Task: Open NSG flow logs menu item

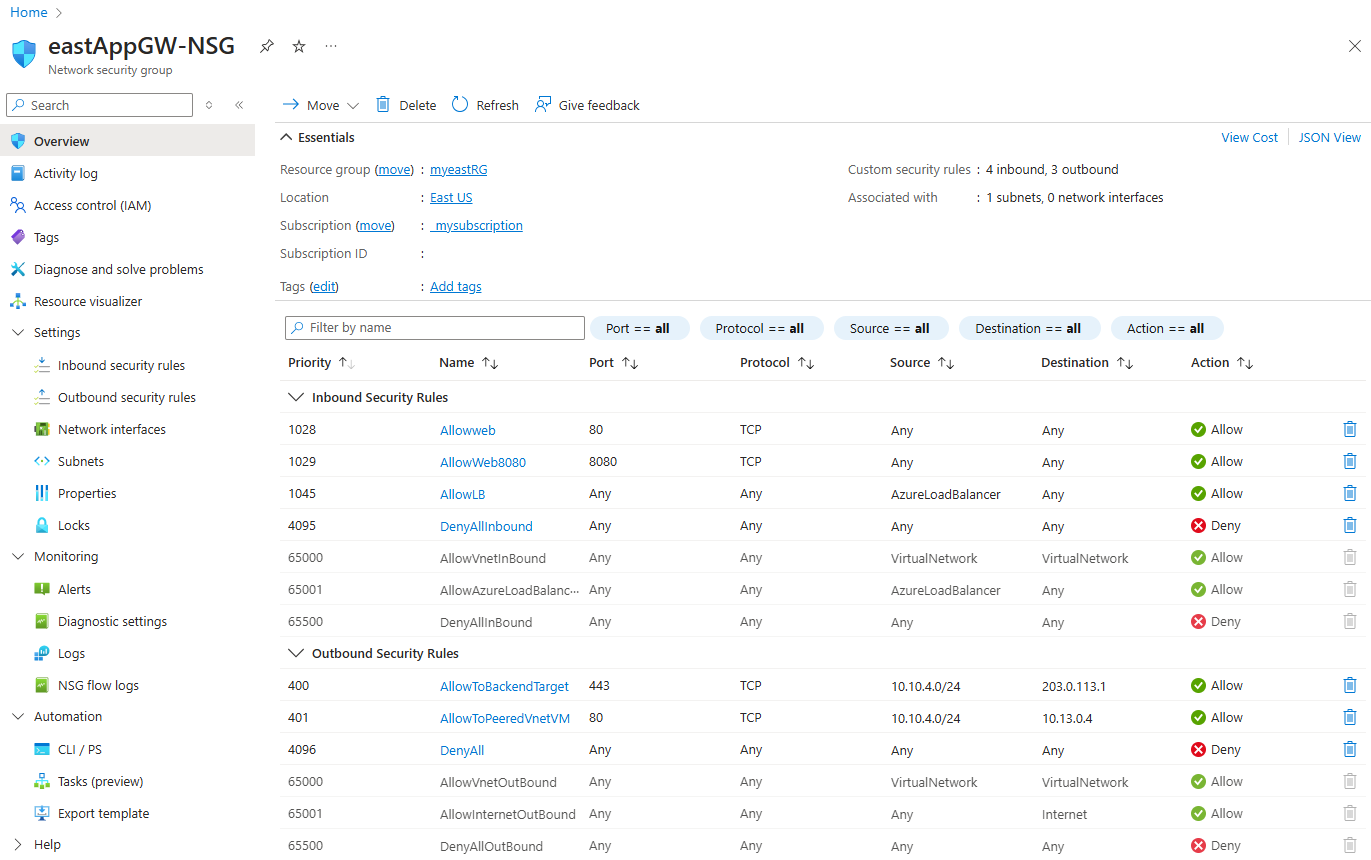Action: tap(98, 686)
